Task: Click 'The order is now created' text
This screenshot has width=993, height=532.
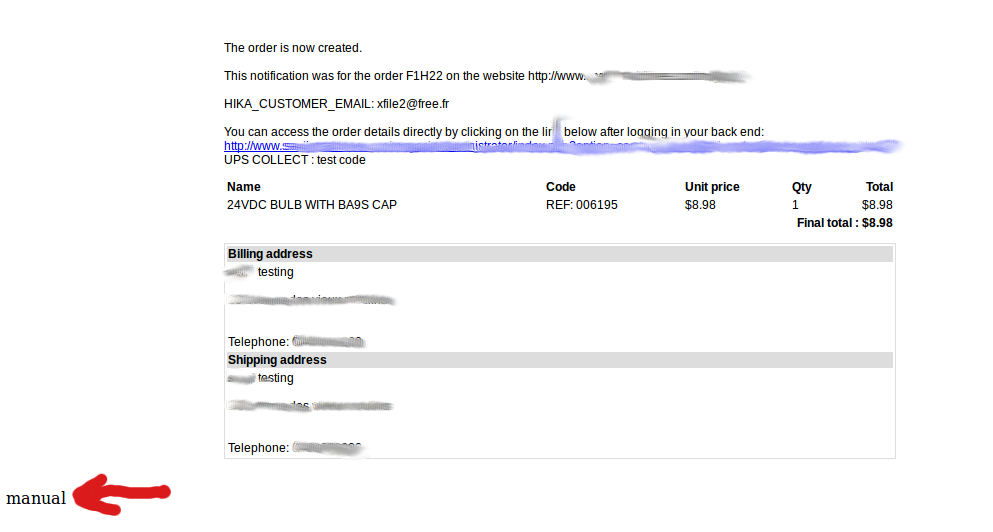Action: [293, 48]
